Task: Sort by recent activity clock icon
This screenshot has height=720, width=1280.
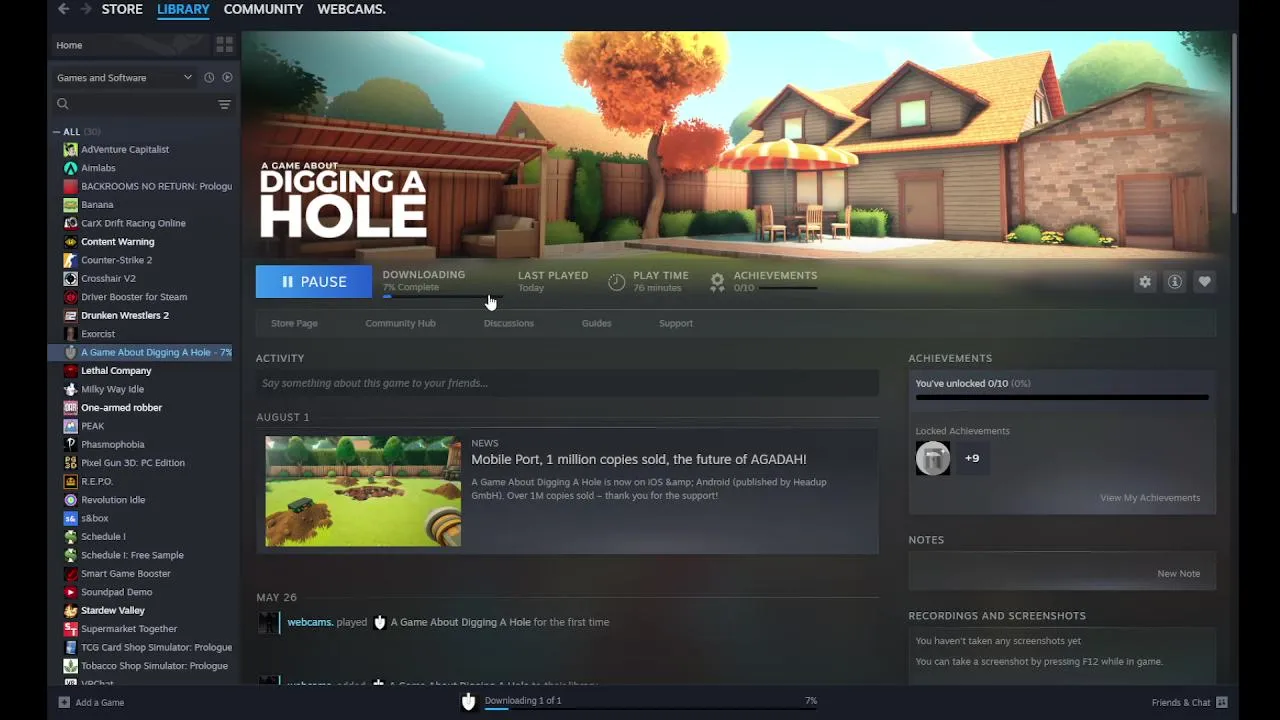Action: pyautogui.click(x=209, y=77)
